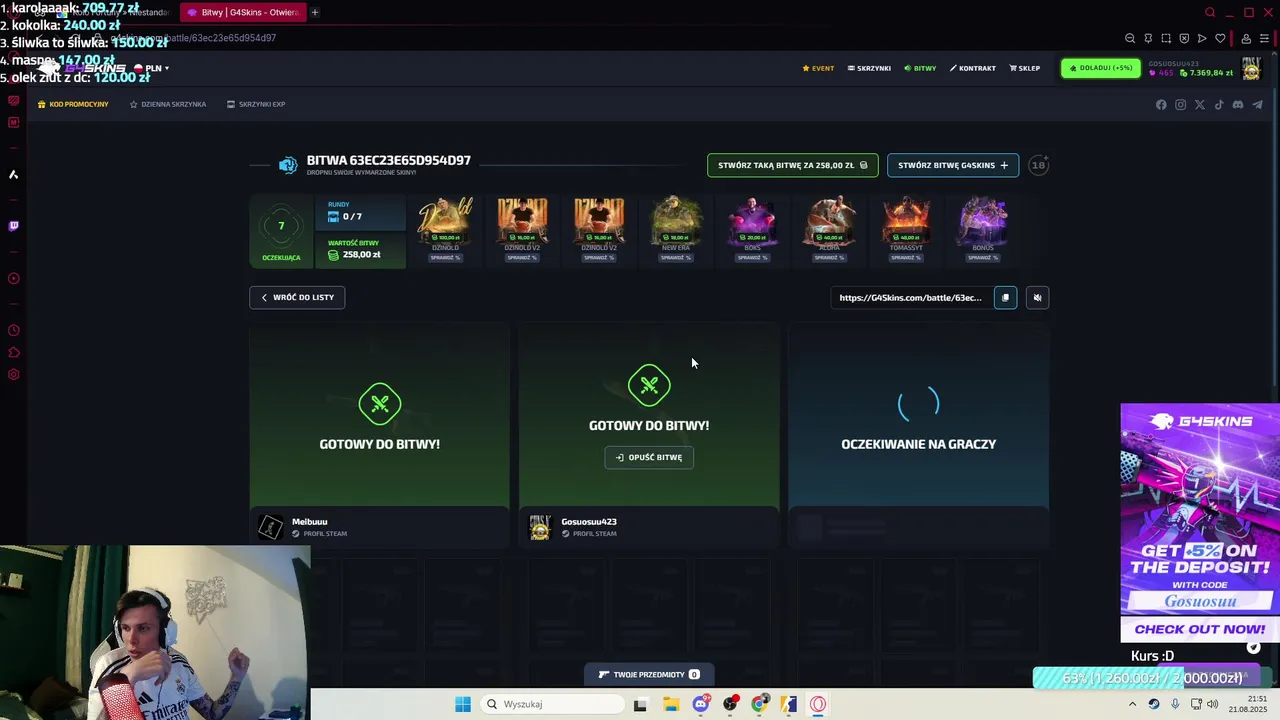Click the browser heart bookmark icon

click(x=1220, y=38)
